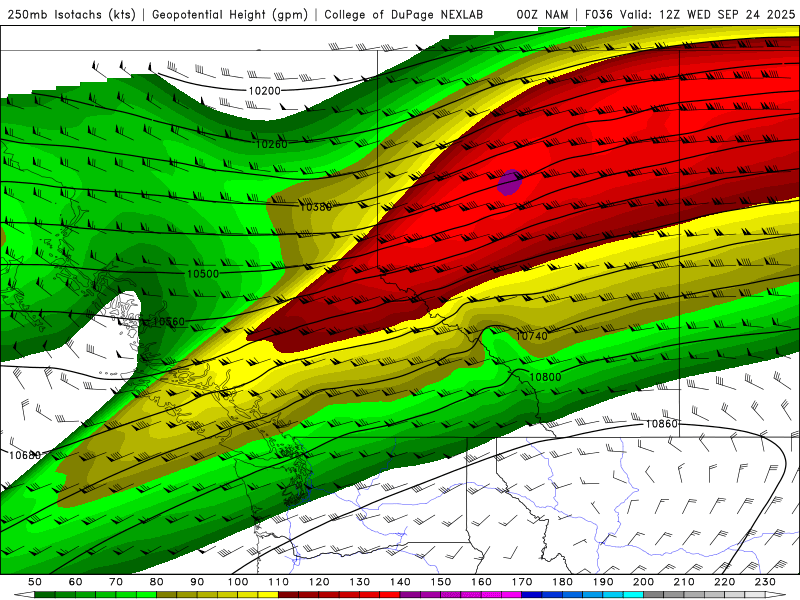Click the 120 knot value on the color scale
The width and height of the screenshot is (800, 600).
coord(319,582)
